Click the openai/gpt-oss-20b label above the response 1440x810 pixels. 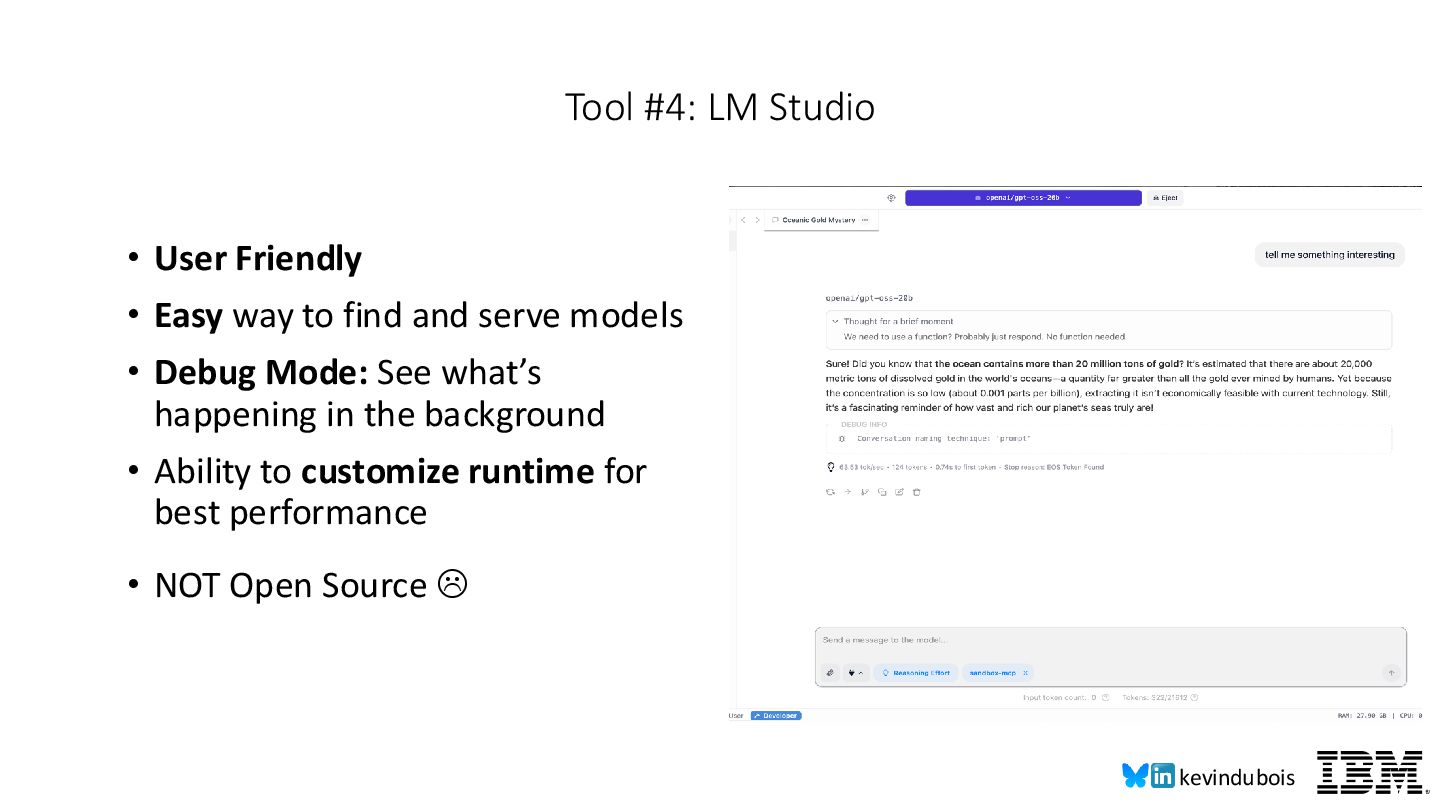pyautogui.click(x=869, y=298)
